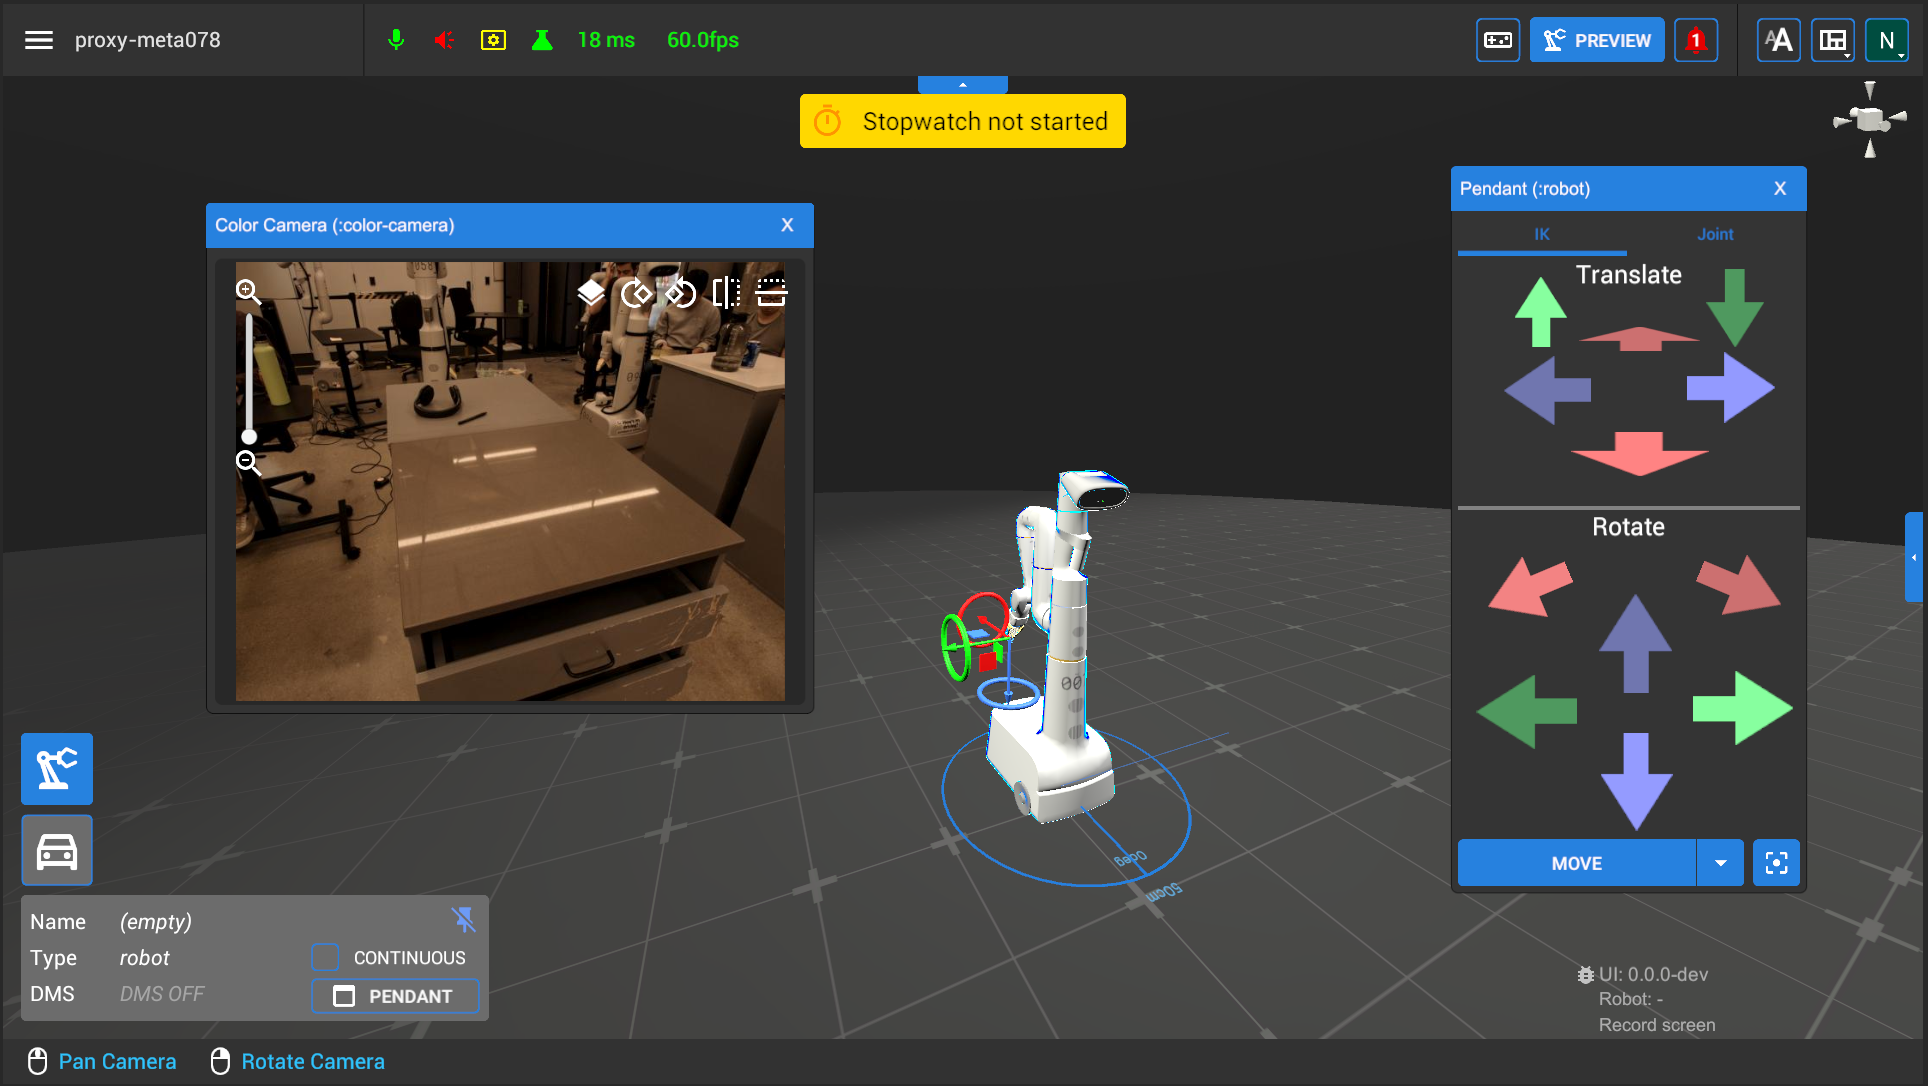Click the light red rotate arrow pointing down-left
Screen dimensions: 1928x1086
pyautogui.click(x=1529, y=586)
